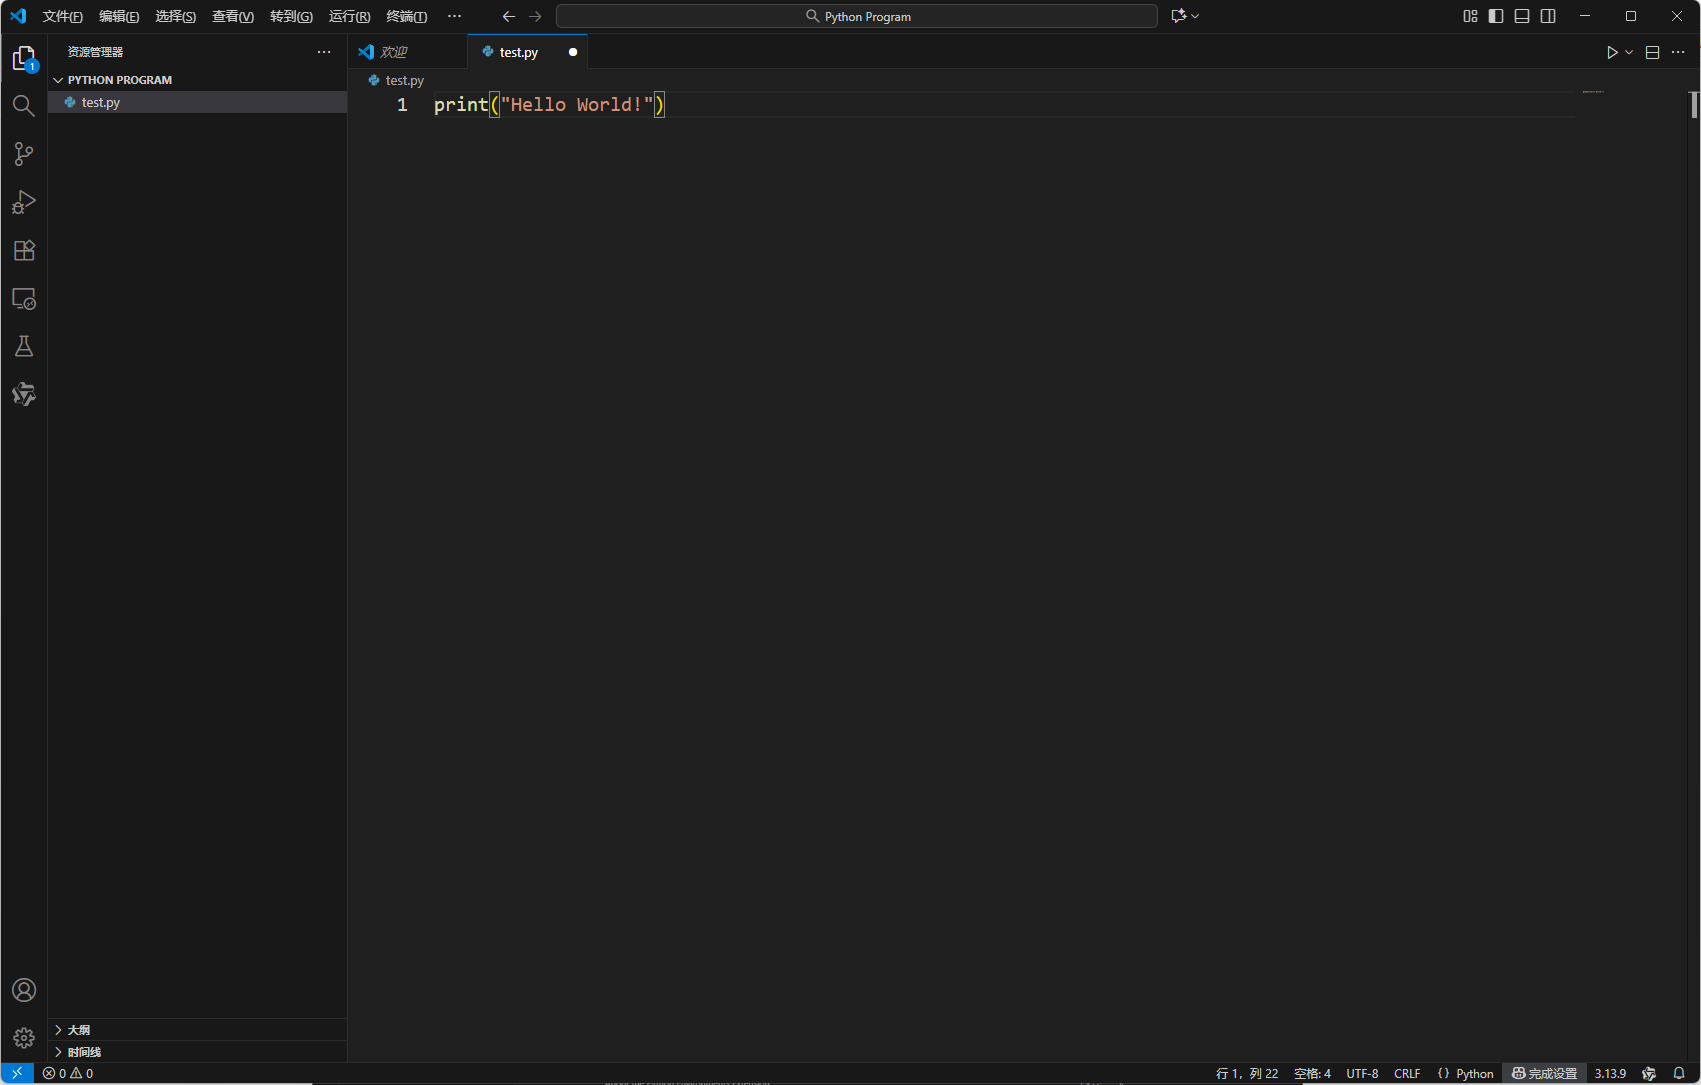Expand the 时间线 timeline section
The width and height of the screenshot is (1701, 1085).
point(84,1052)
